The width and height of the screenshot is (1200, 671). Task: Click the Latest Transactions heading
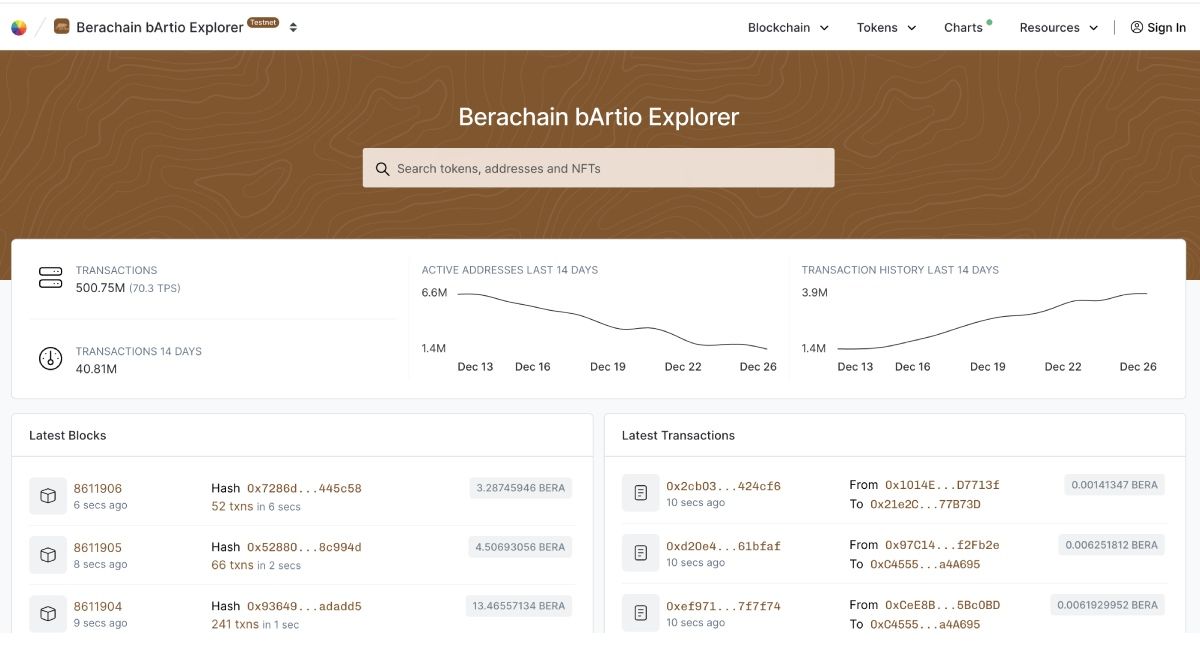(x=678, y=436)
